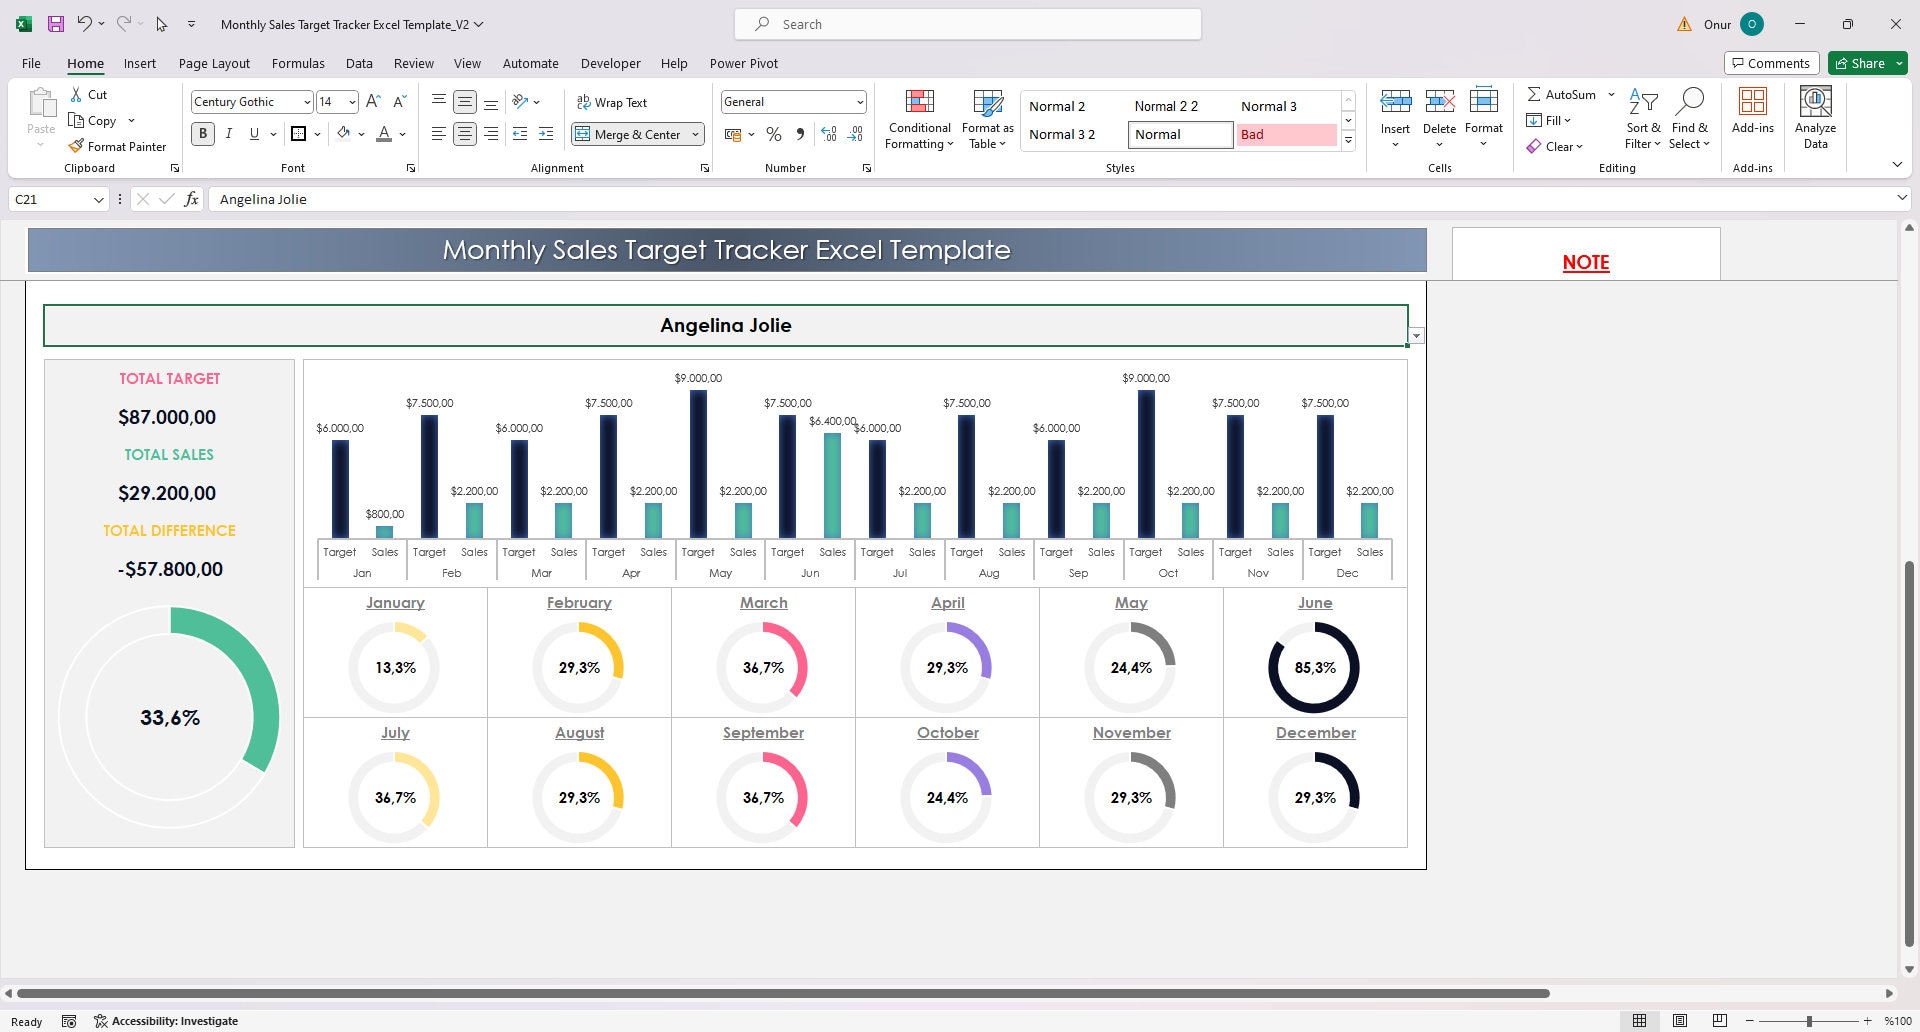This screenshot has height=1032, width=1920.
Task: Toggle bold formatting
Action: pyautogui.click(x=203, y=133)
